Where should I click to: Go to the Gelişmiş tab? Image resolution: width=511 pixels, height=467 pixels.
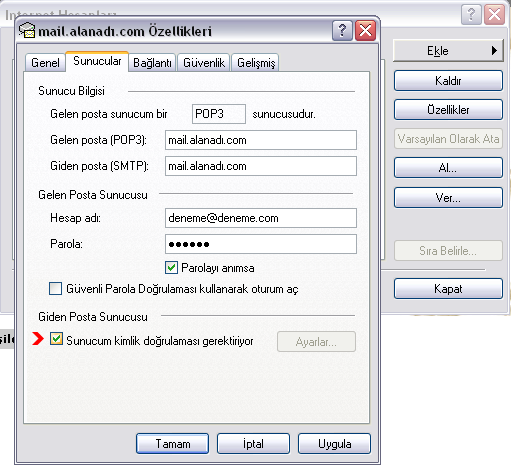point(256,63)
